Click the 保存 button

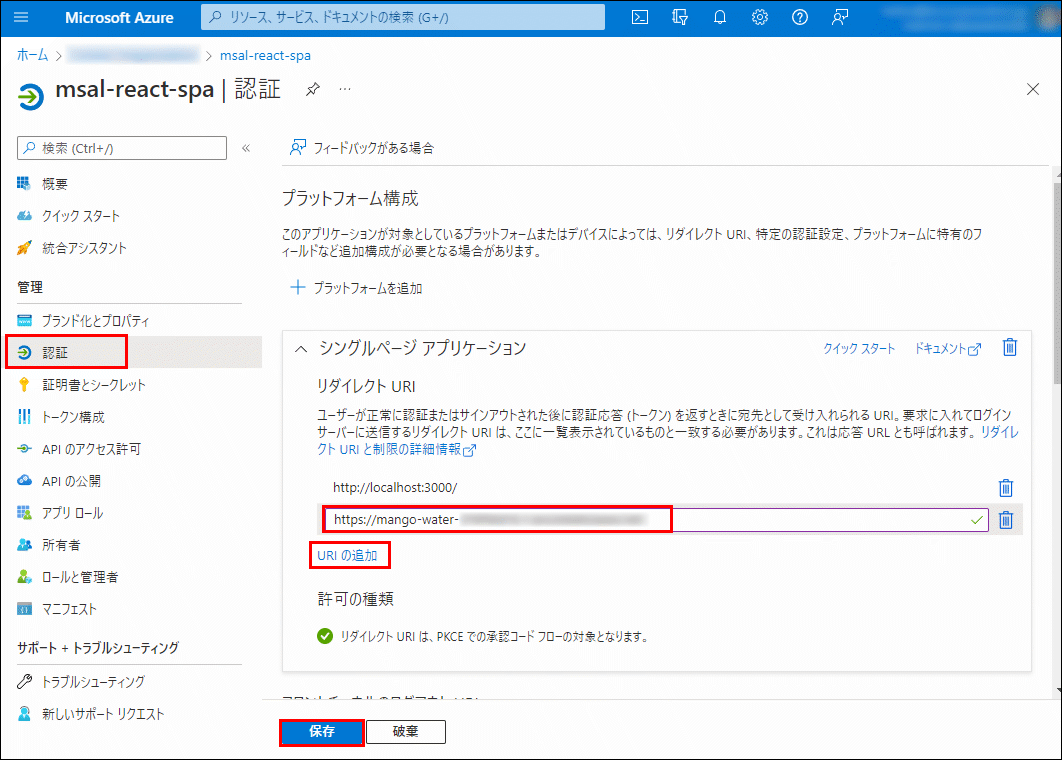point(322,732)
